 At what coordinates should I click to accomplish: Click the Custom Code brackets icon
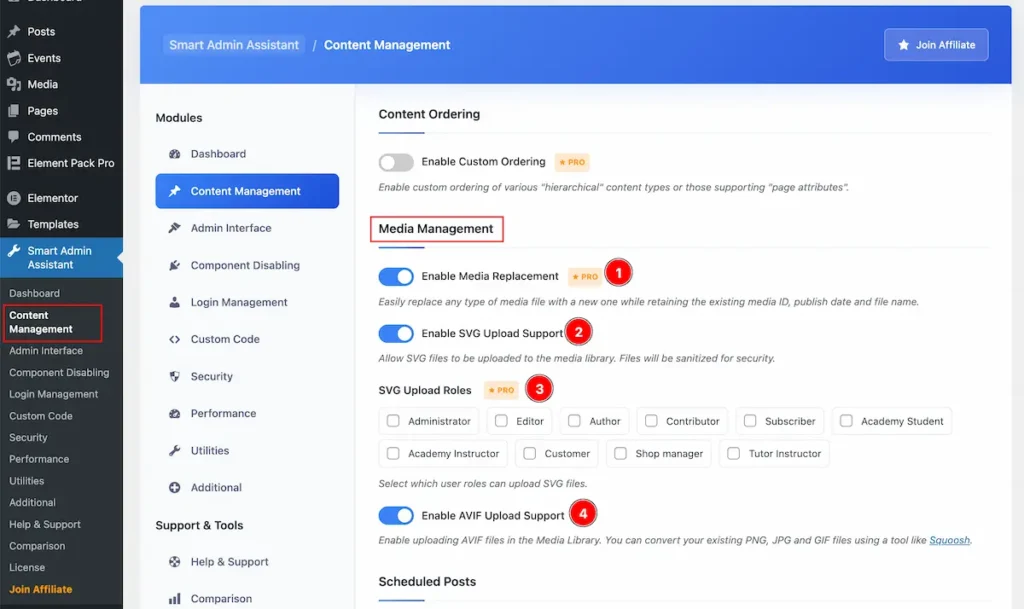point(174,339)
